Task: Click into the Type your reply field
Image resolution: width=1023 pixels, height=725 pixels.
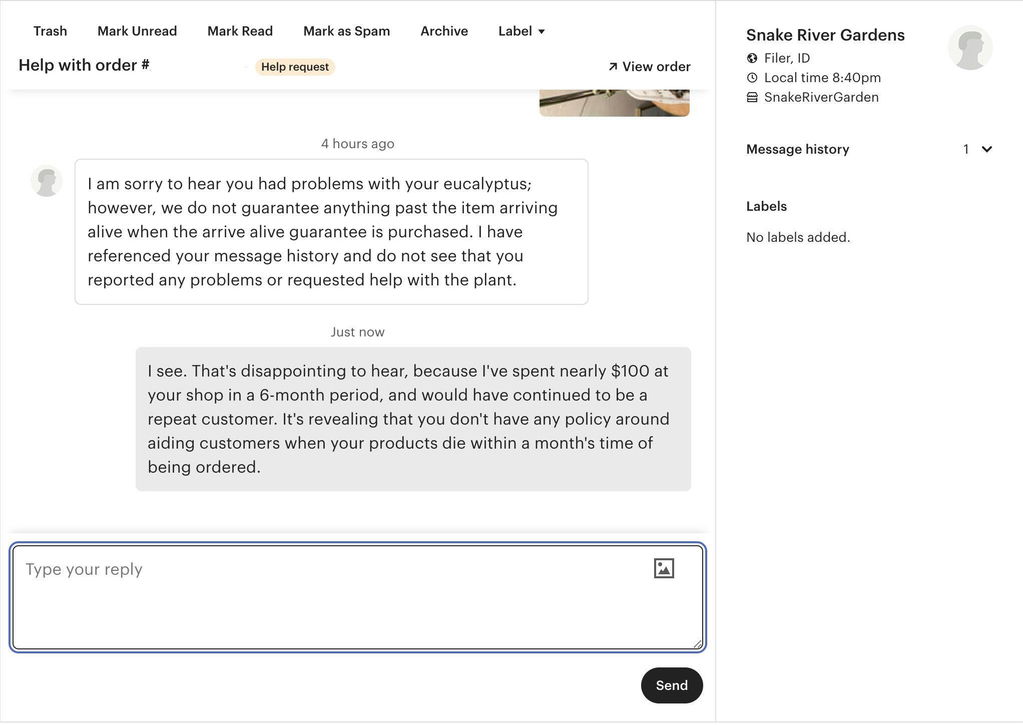Action: click(358, 597)
